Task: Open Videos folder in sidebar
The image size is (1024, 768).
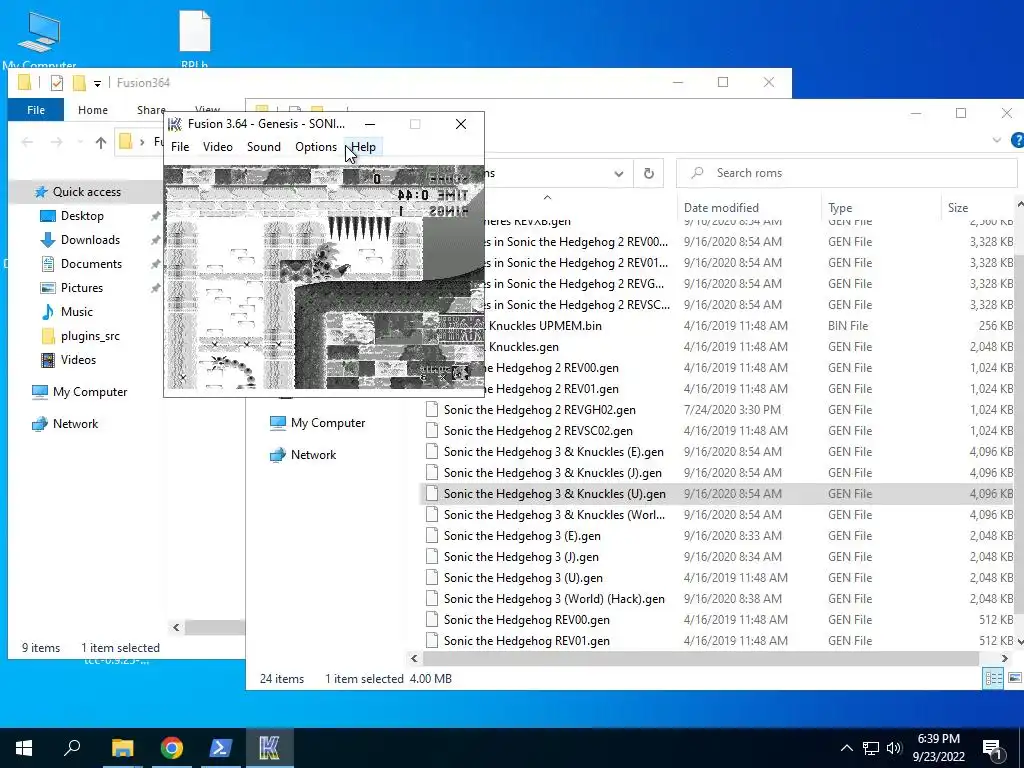Action: click(78, 360)
